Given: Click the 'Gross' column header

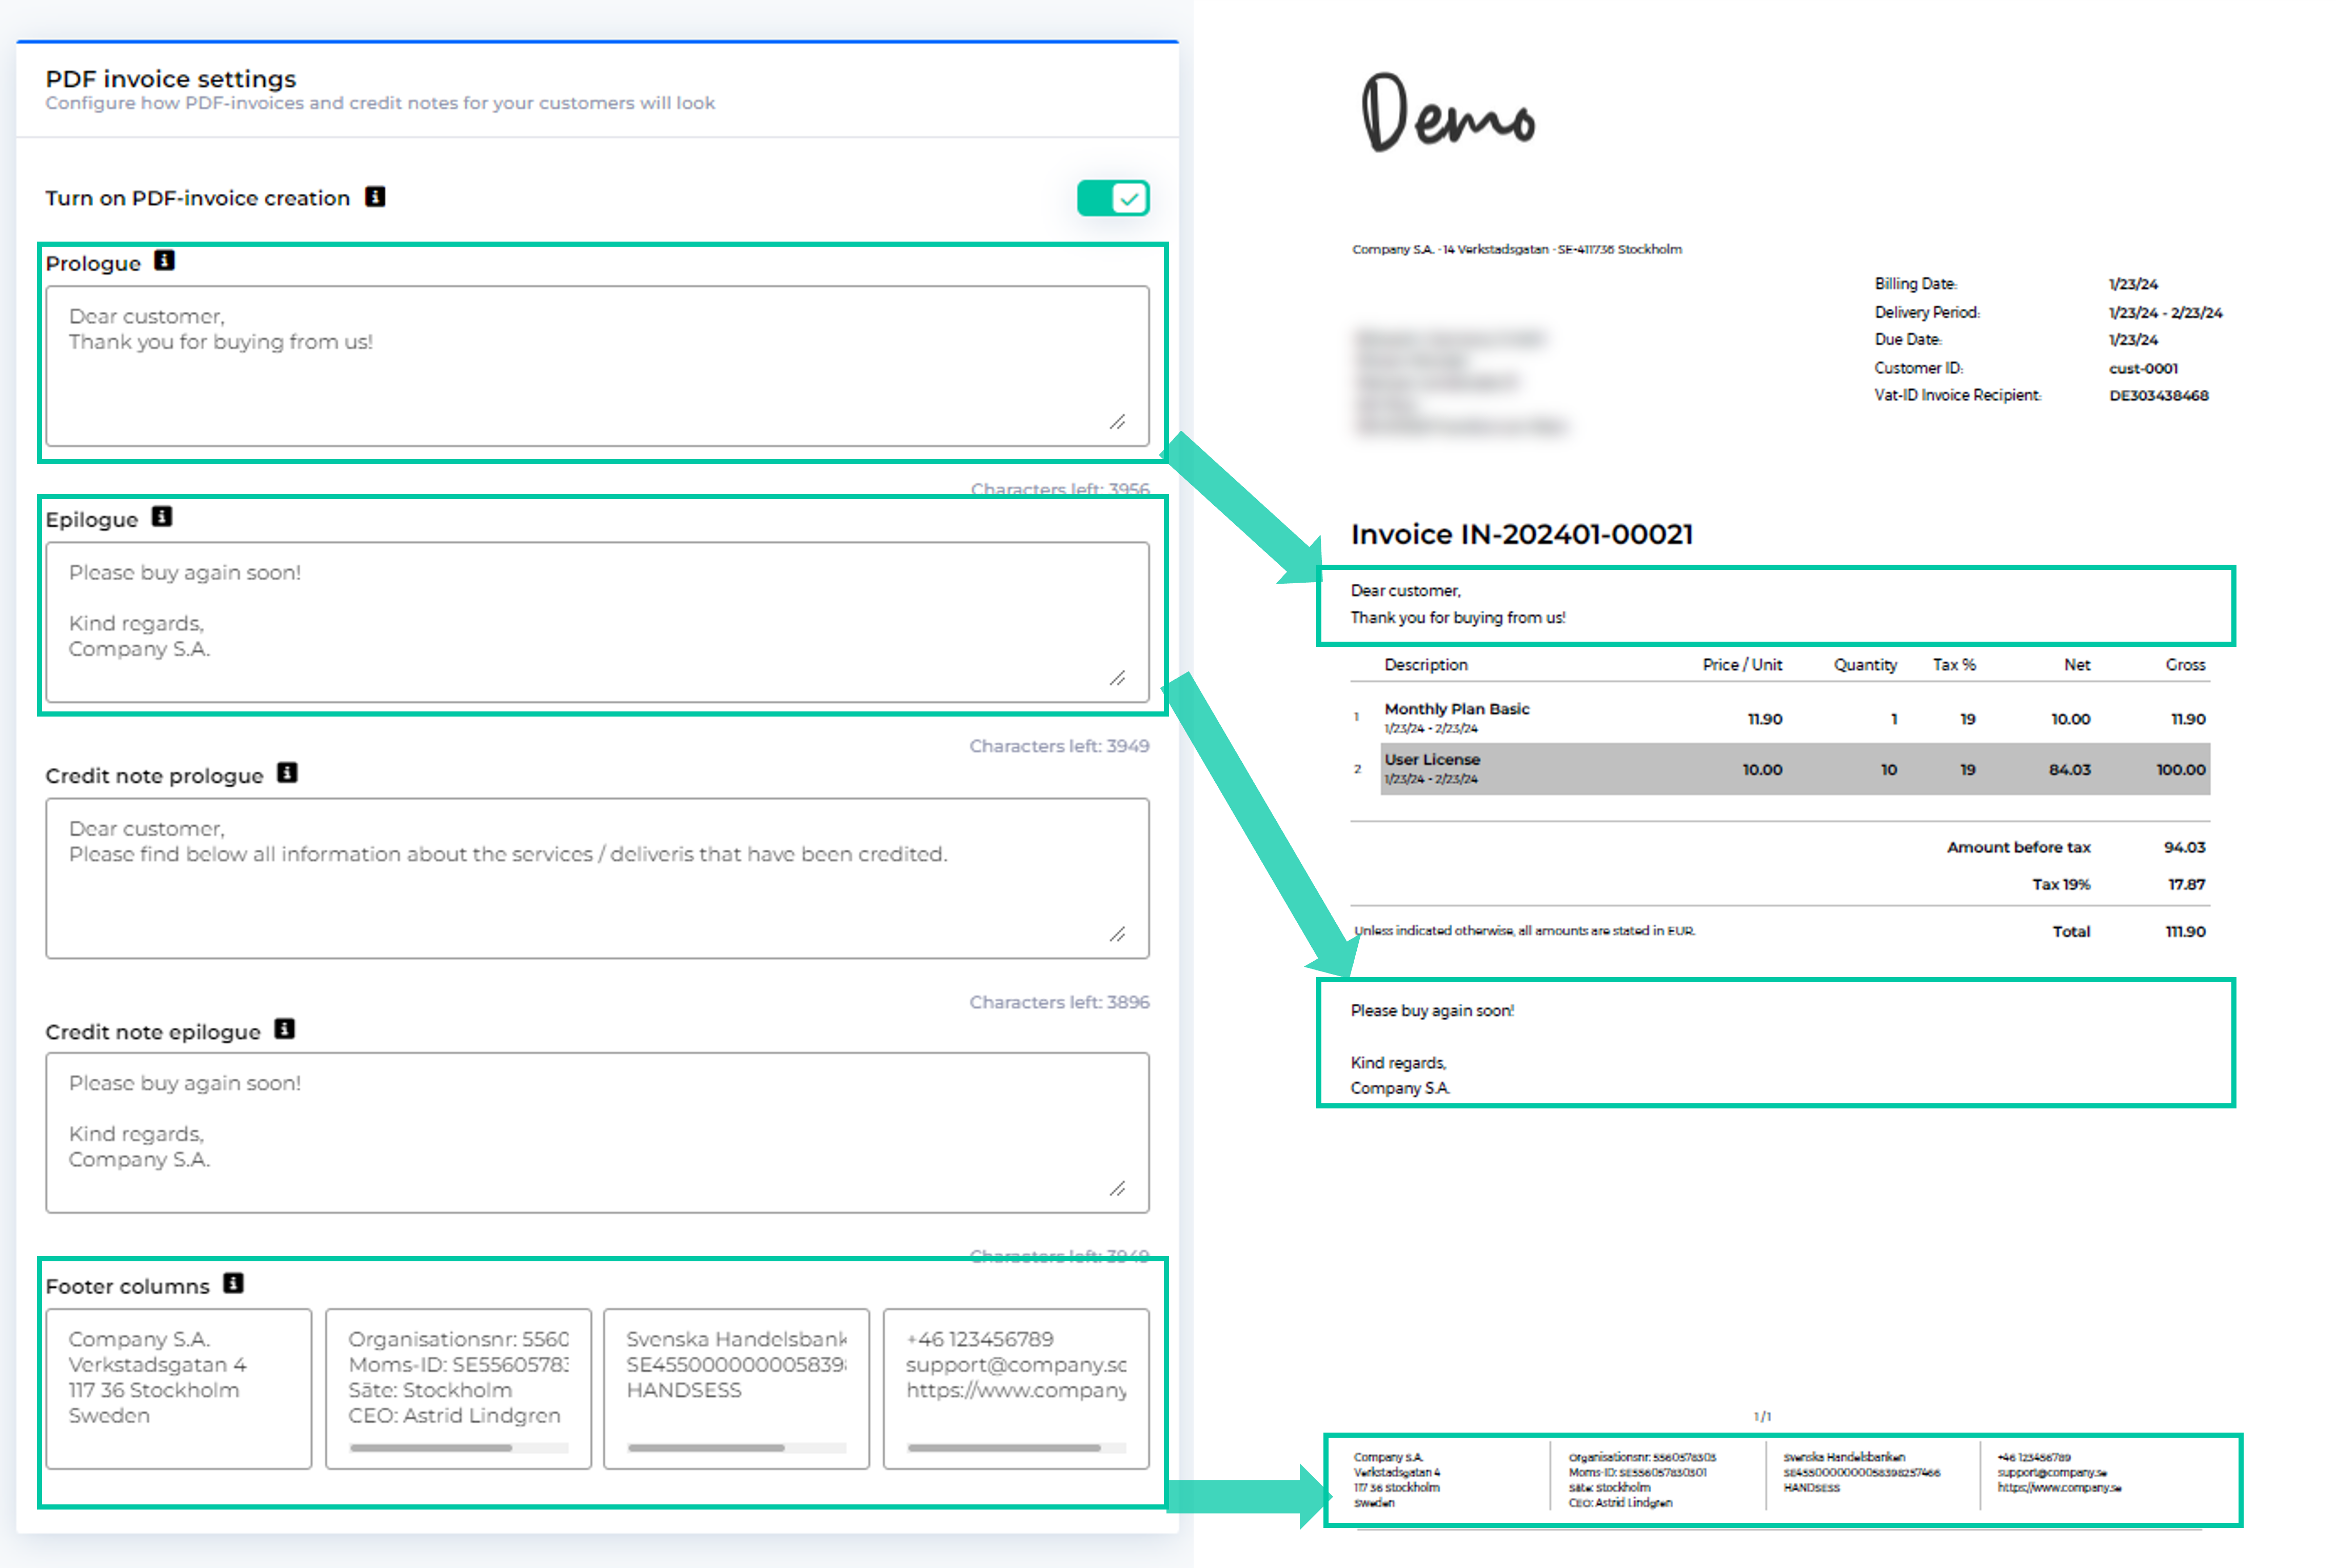Looking at the screenshot, I should (2185, 665).
